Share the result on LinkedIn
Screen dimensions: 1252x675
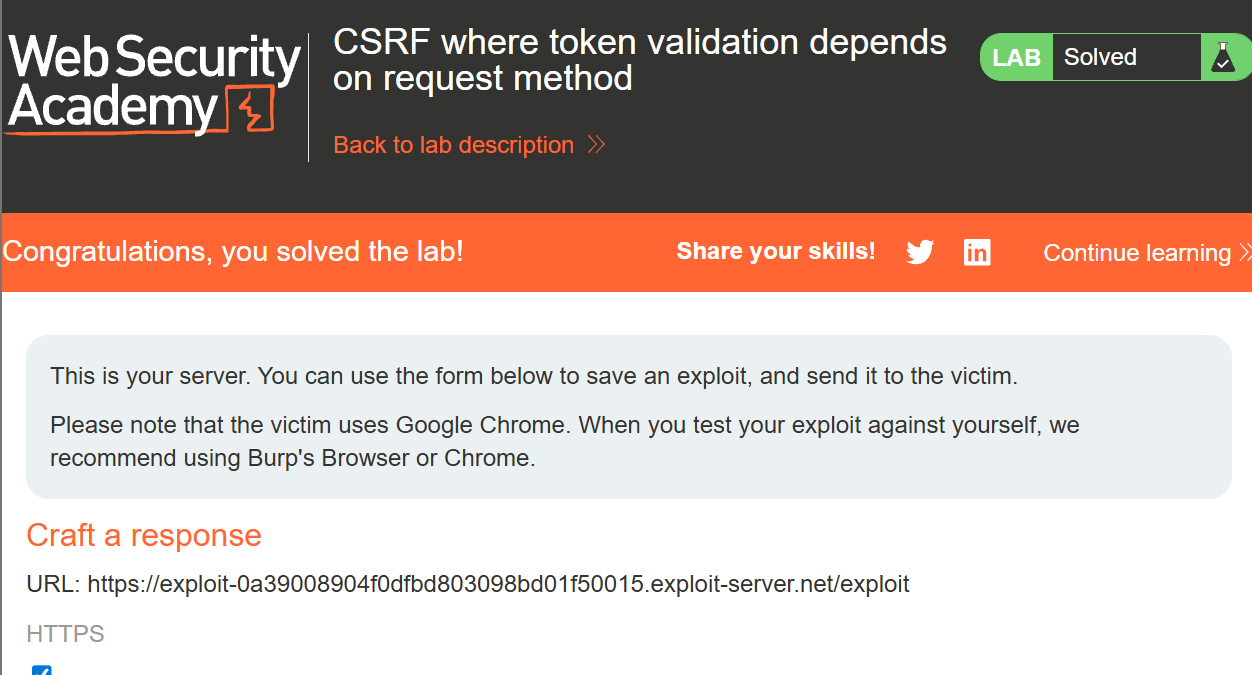click(x=977, y=253)
